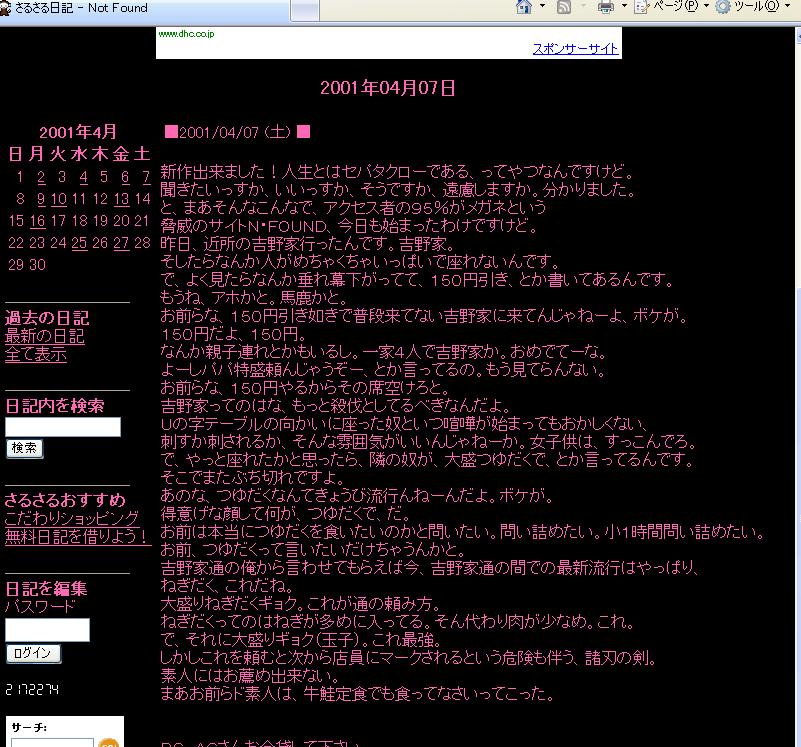Click the 全て表示 link
The width and height of the screenshot is (801, 747).
[x=36, y=354]
